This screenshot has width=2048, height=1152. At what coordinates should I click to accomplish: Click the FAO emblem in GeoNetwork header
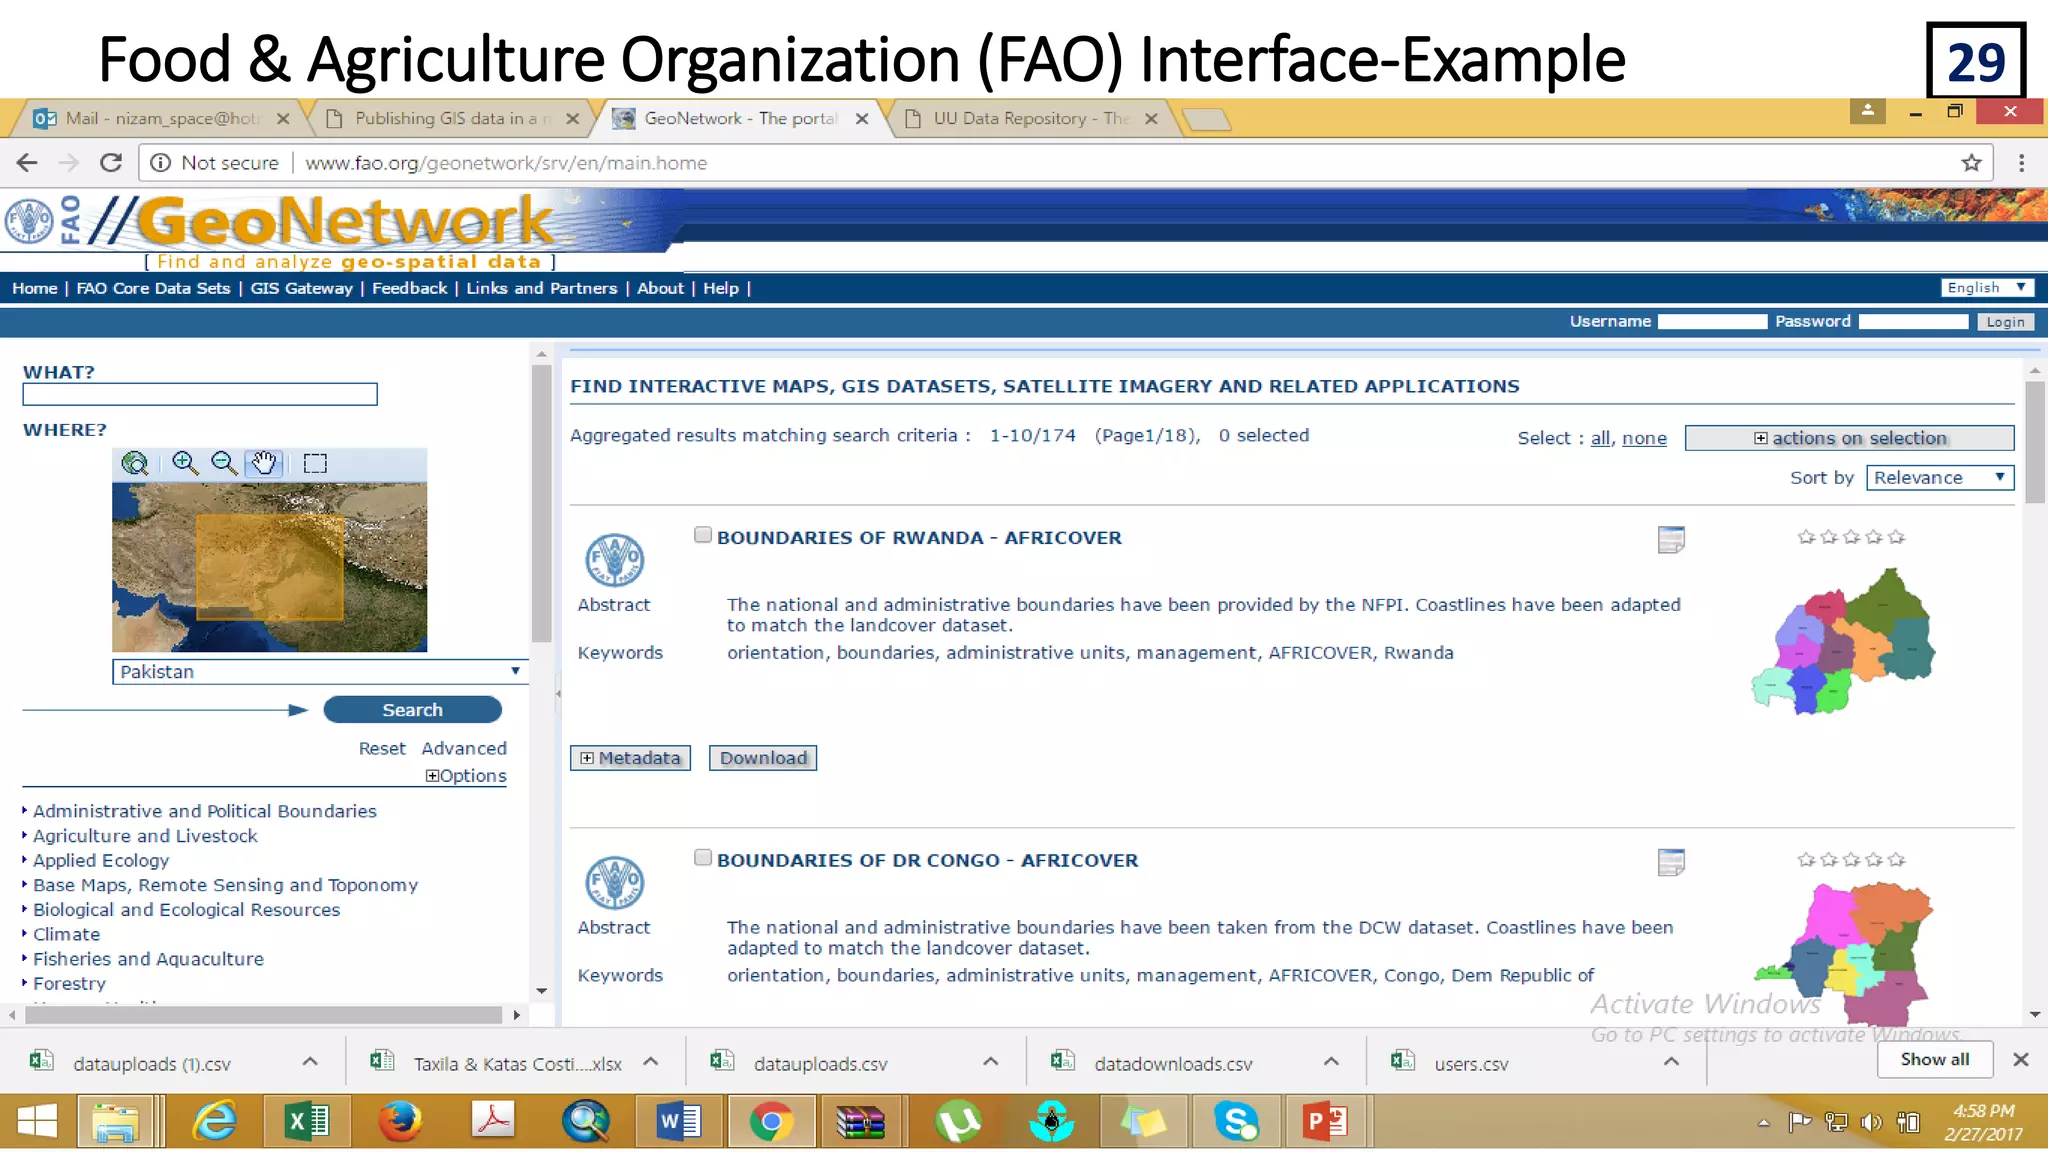(x=29, y=222)
